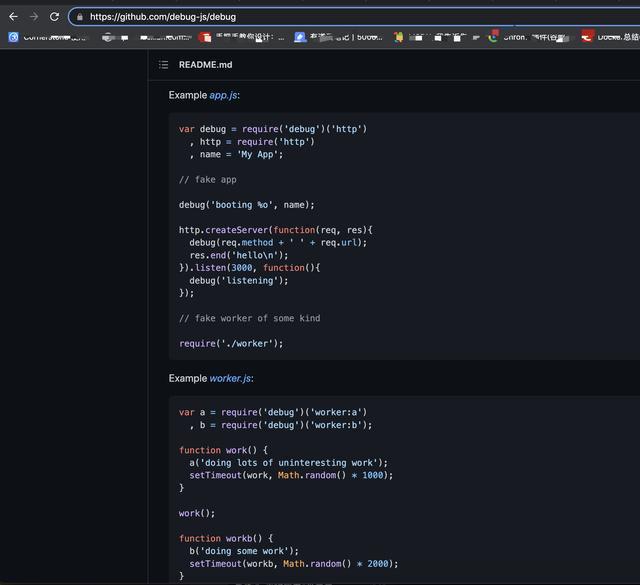Click the browser forward arrow
This screenshot has height=585, width=640.
[x=34, y=17]
